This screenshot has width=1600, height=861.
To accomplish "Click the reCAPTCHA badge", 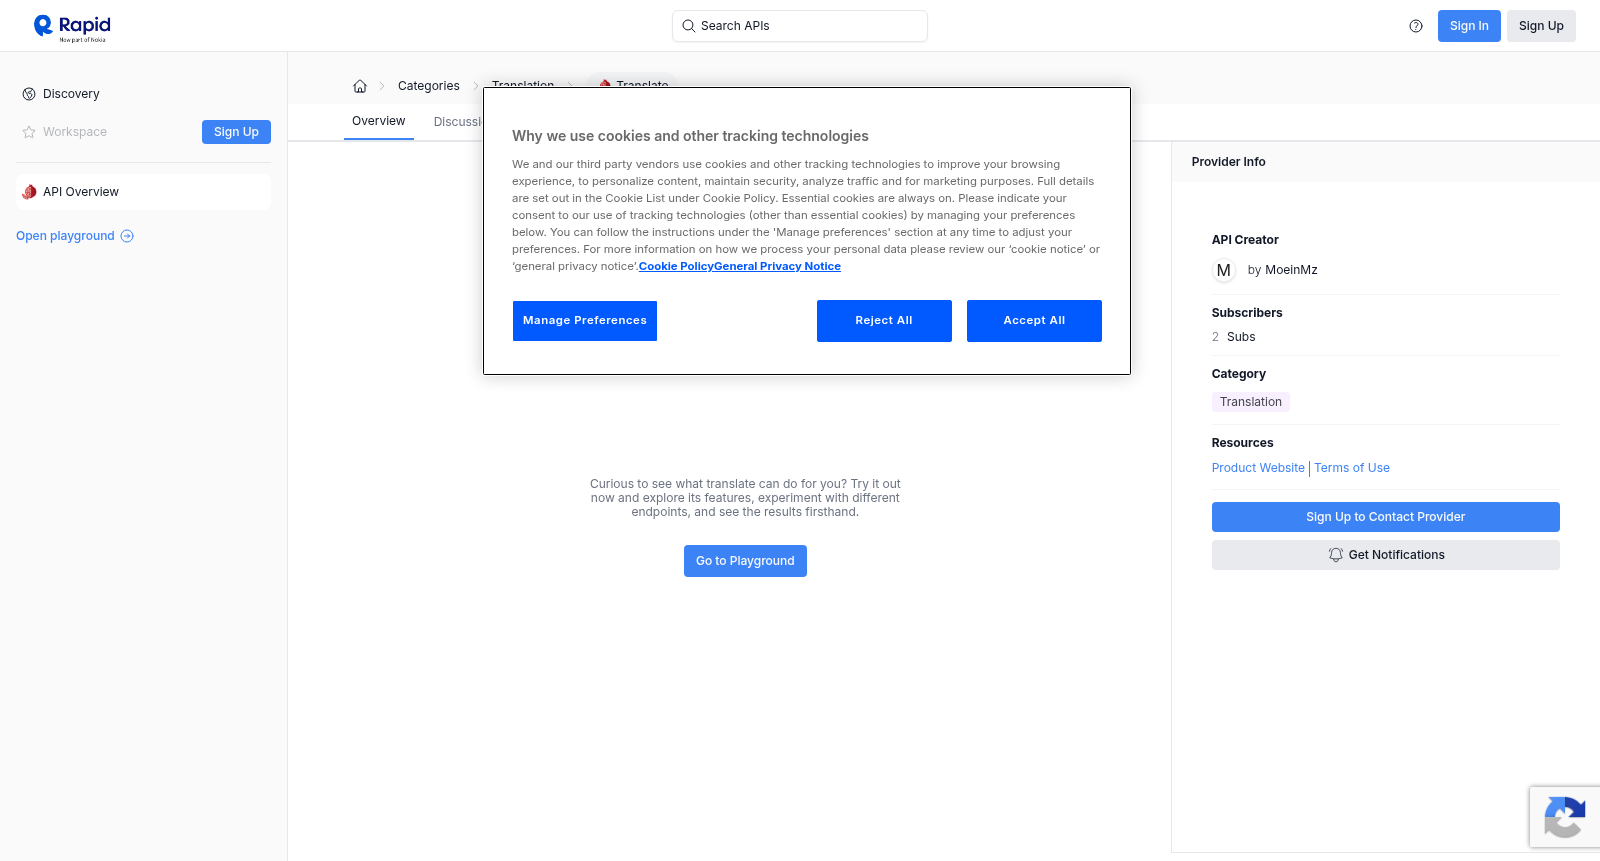I will (1565, 817).
